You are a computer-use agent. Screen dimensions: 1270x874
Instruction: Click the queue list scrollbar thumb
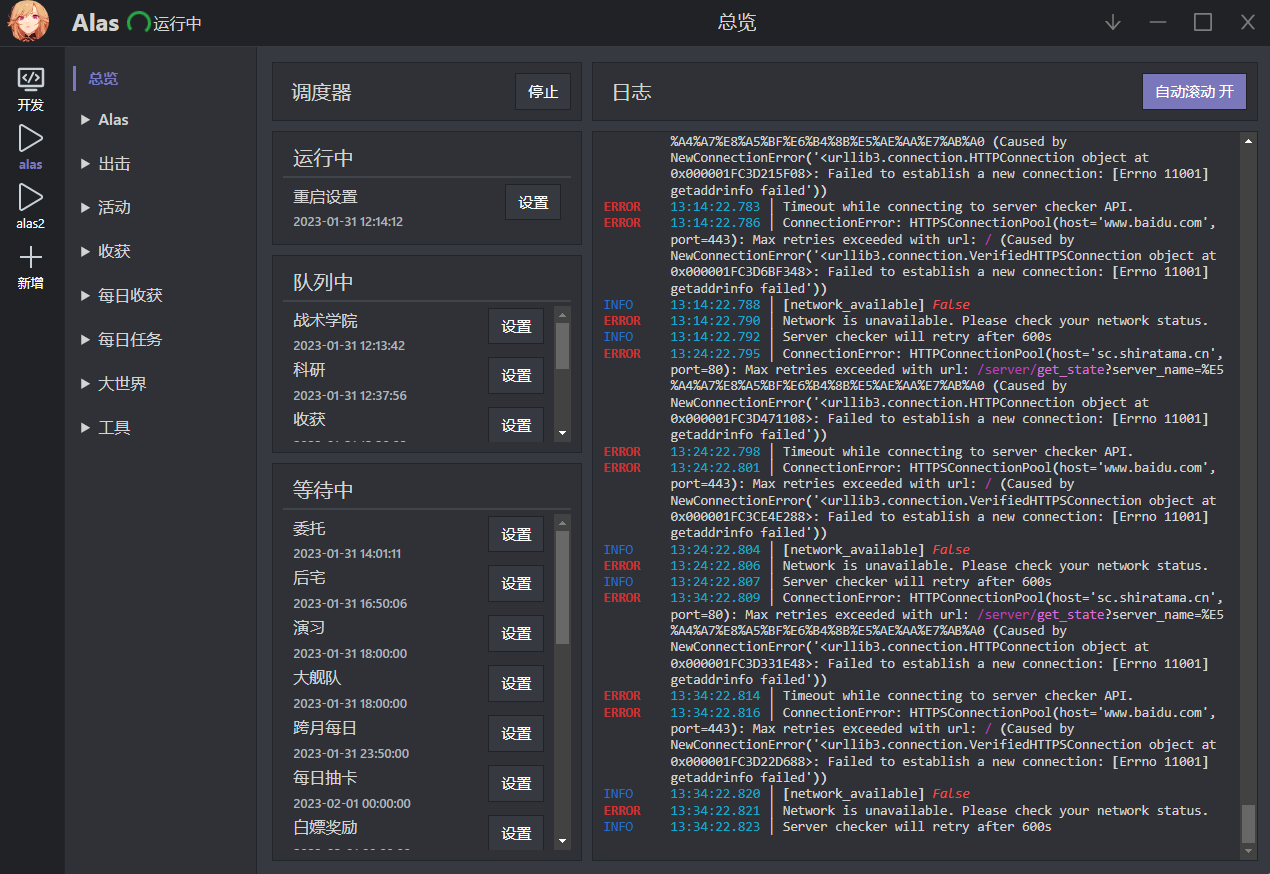click(x=562, y=346)
